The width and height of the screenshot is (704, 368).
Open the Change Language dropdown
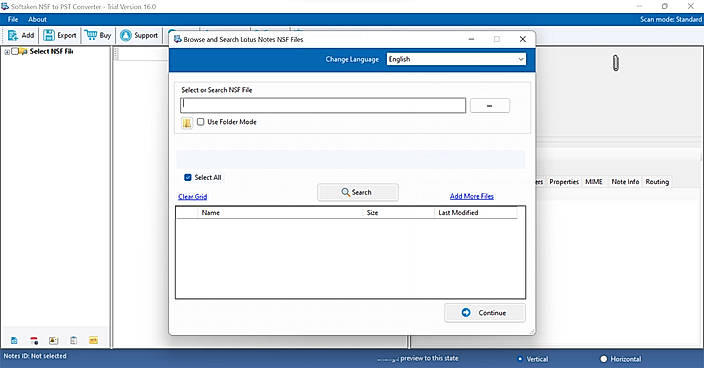tap(456, 59)
